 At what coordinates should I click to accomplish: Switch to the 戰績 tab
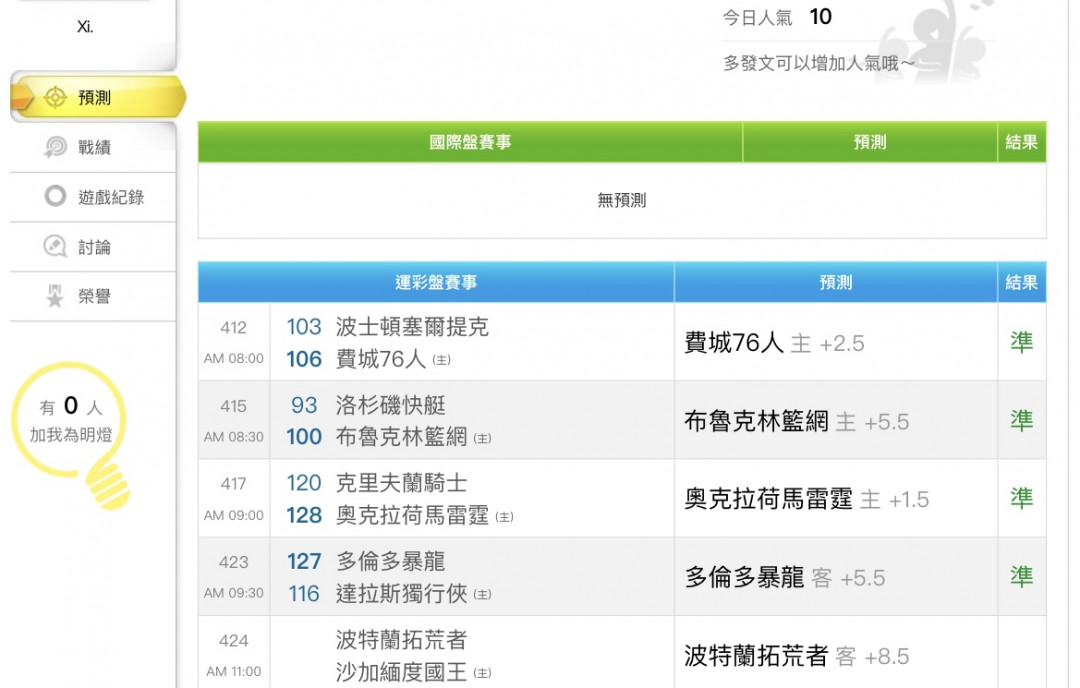pos(93,147)
